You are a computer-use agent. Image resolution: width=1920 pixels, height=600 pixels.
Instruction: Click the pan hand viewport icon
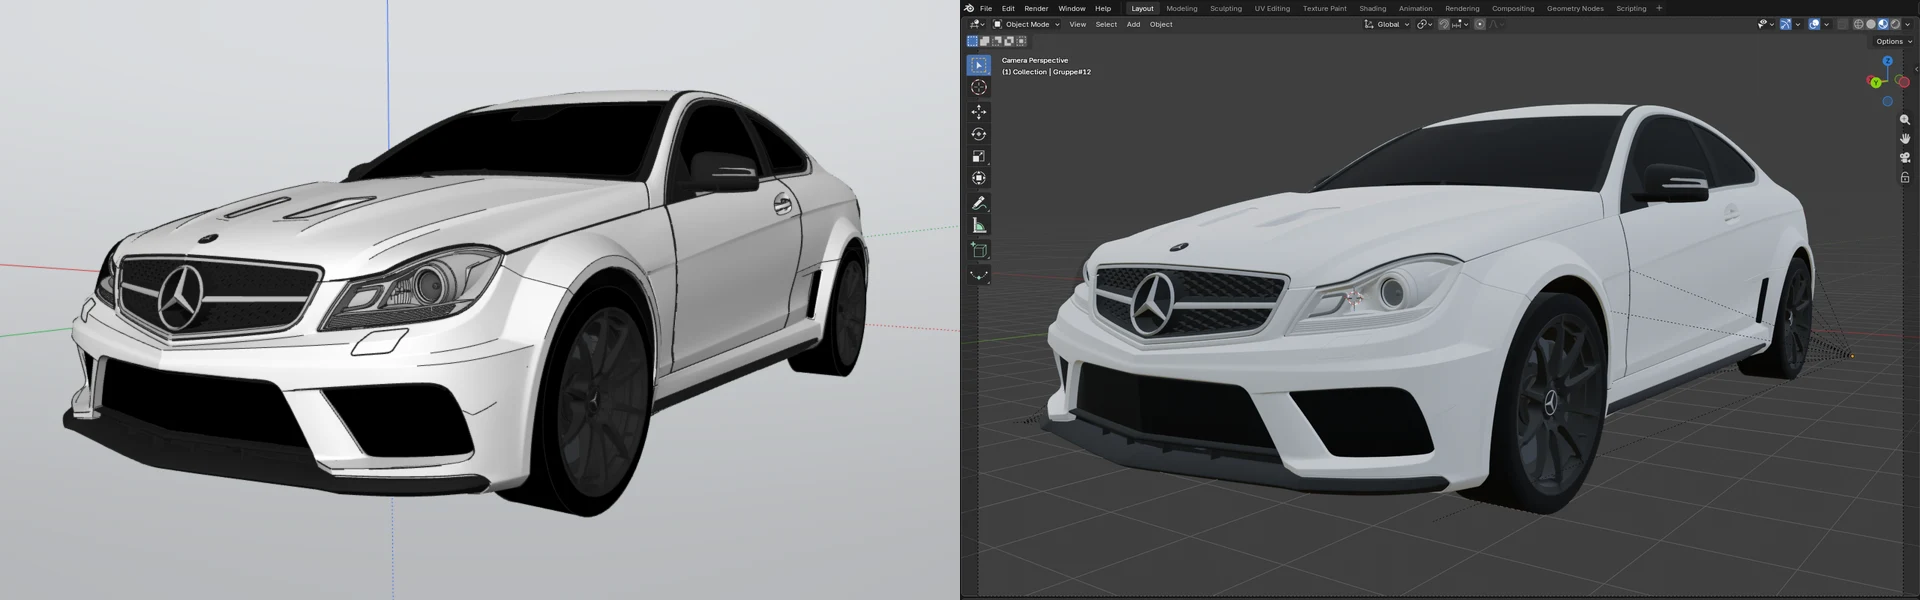[x=1905, y=139]
